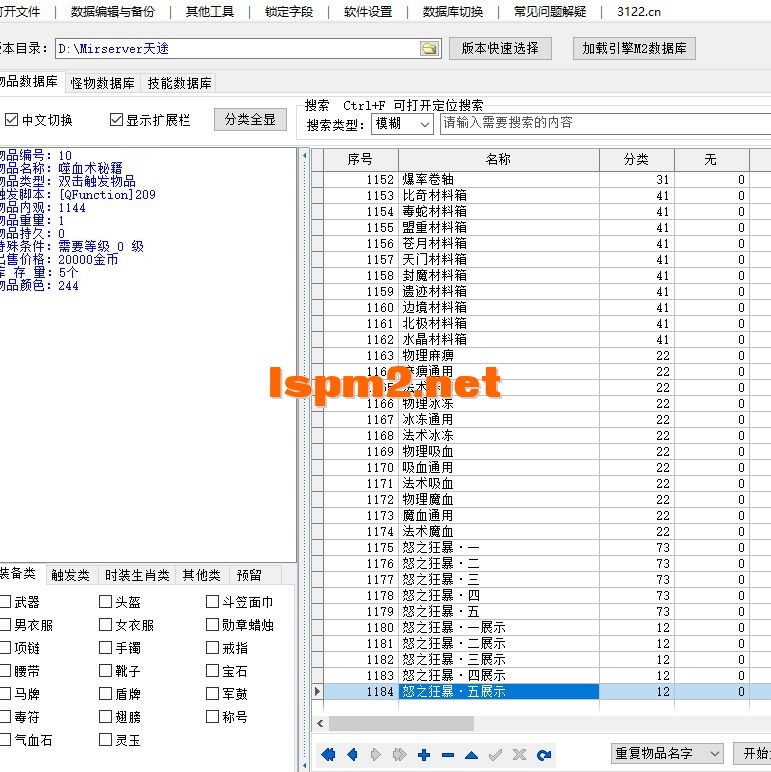Open the 搜索类型 模糊 dropdown

pos(402,124)
